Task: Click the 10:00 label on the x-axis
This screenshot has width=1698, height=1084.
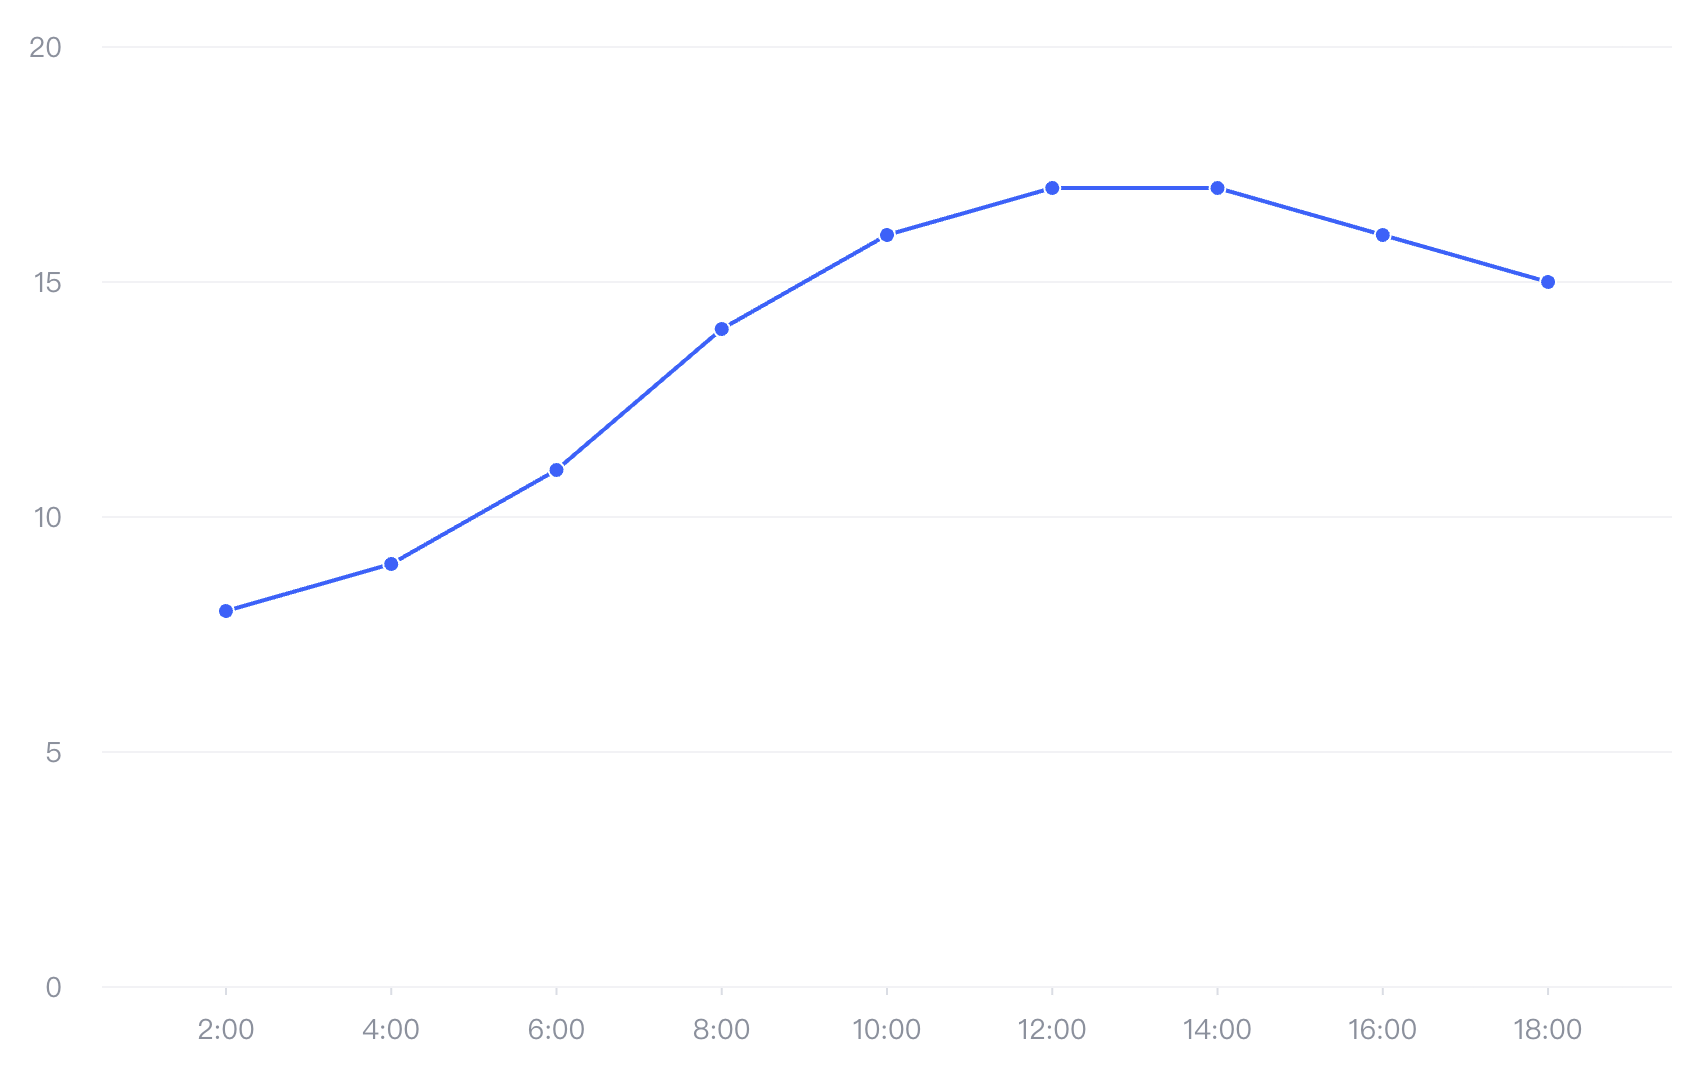Action: click(887, 1030)
